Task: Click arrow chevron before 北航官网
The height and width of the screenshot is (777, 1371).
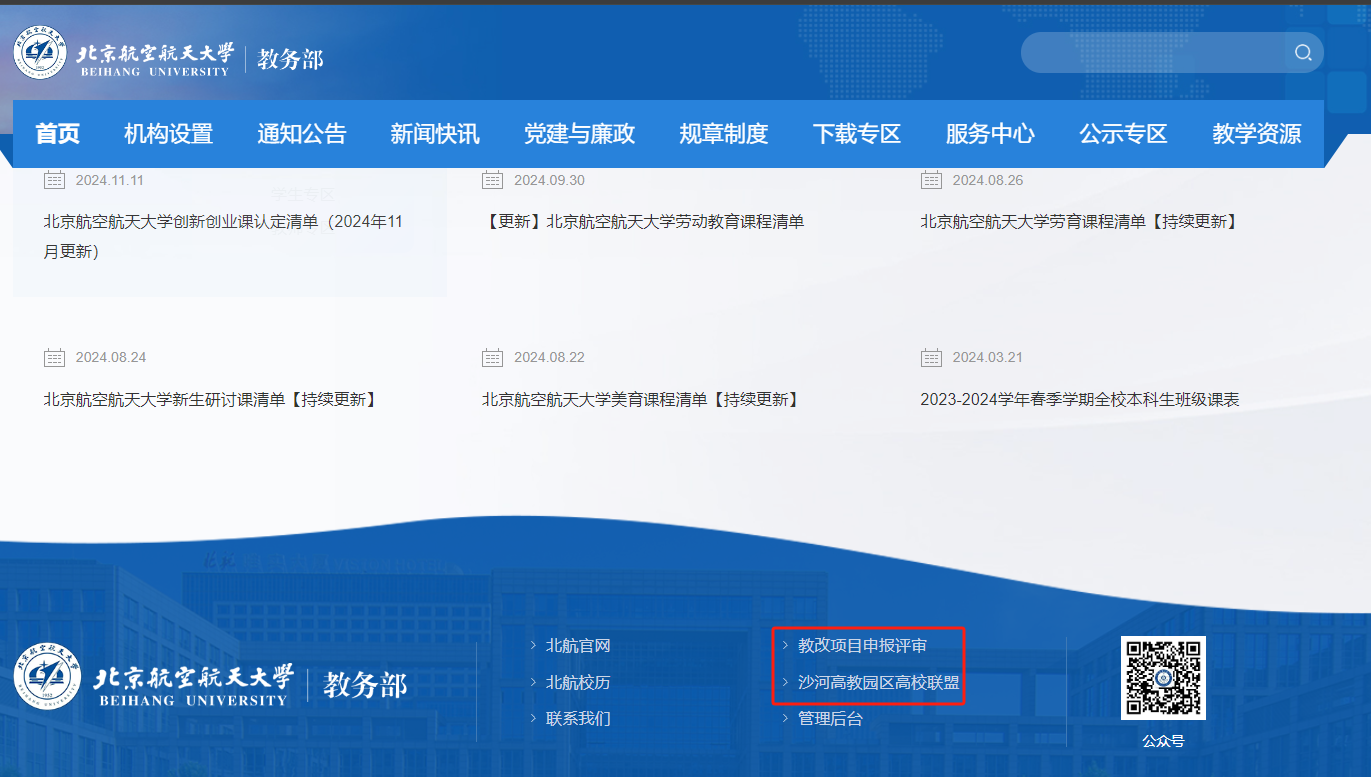Action: (534, 646)
